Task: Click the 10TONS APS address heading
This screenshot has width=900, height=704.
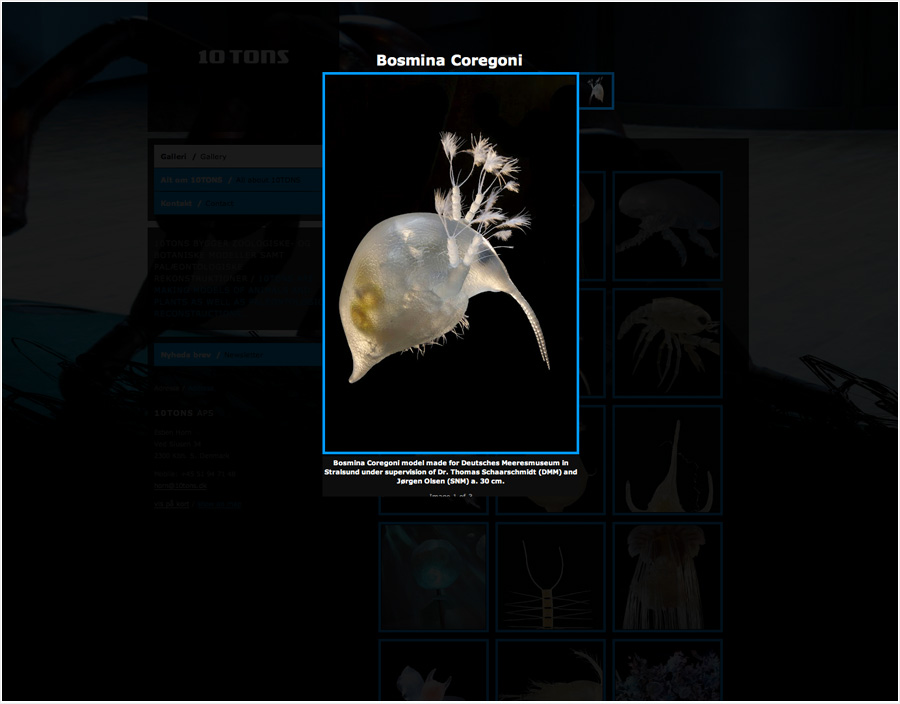Action: click(184, 413)
